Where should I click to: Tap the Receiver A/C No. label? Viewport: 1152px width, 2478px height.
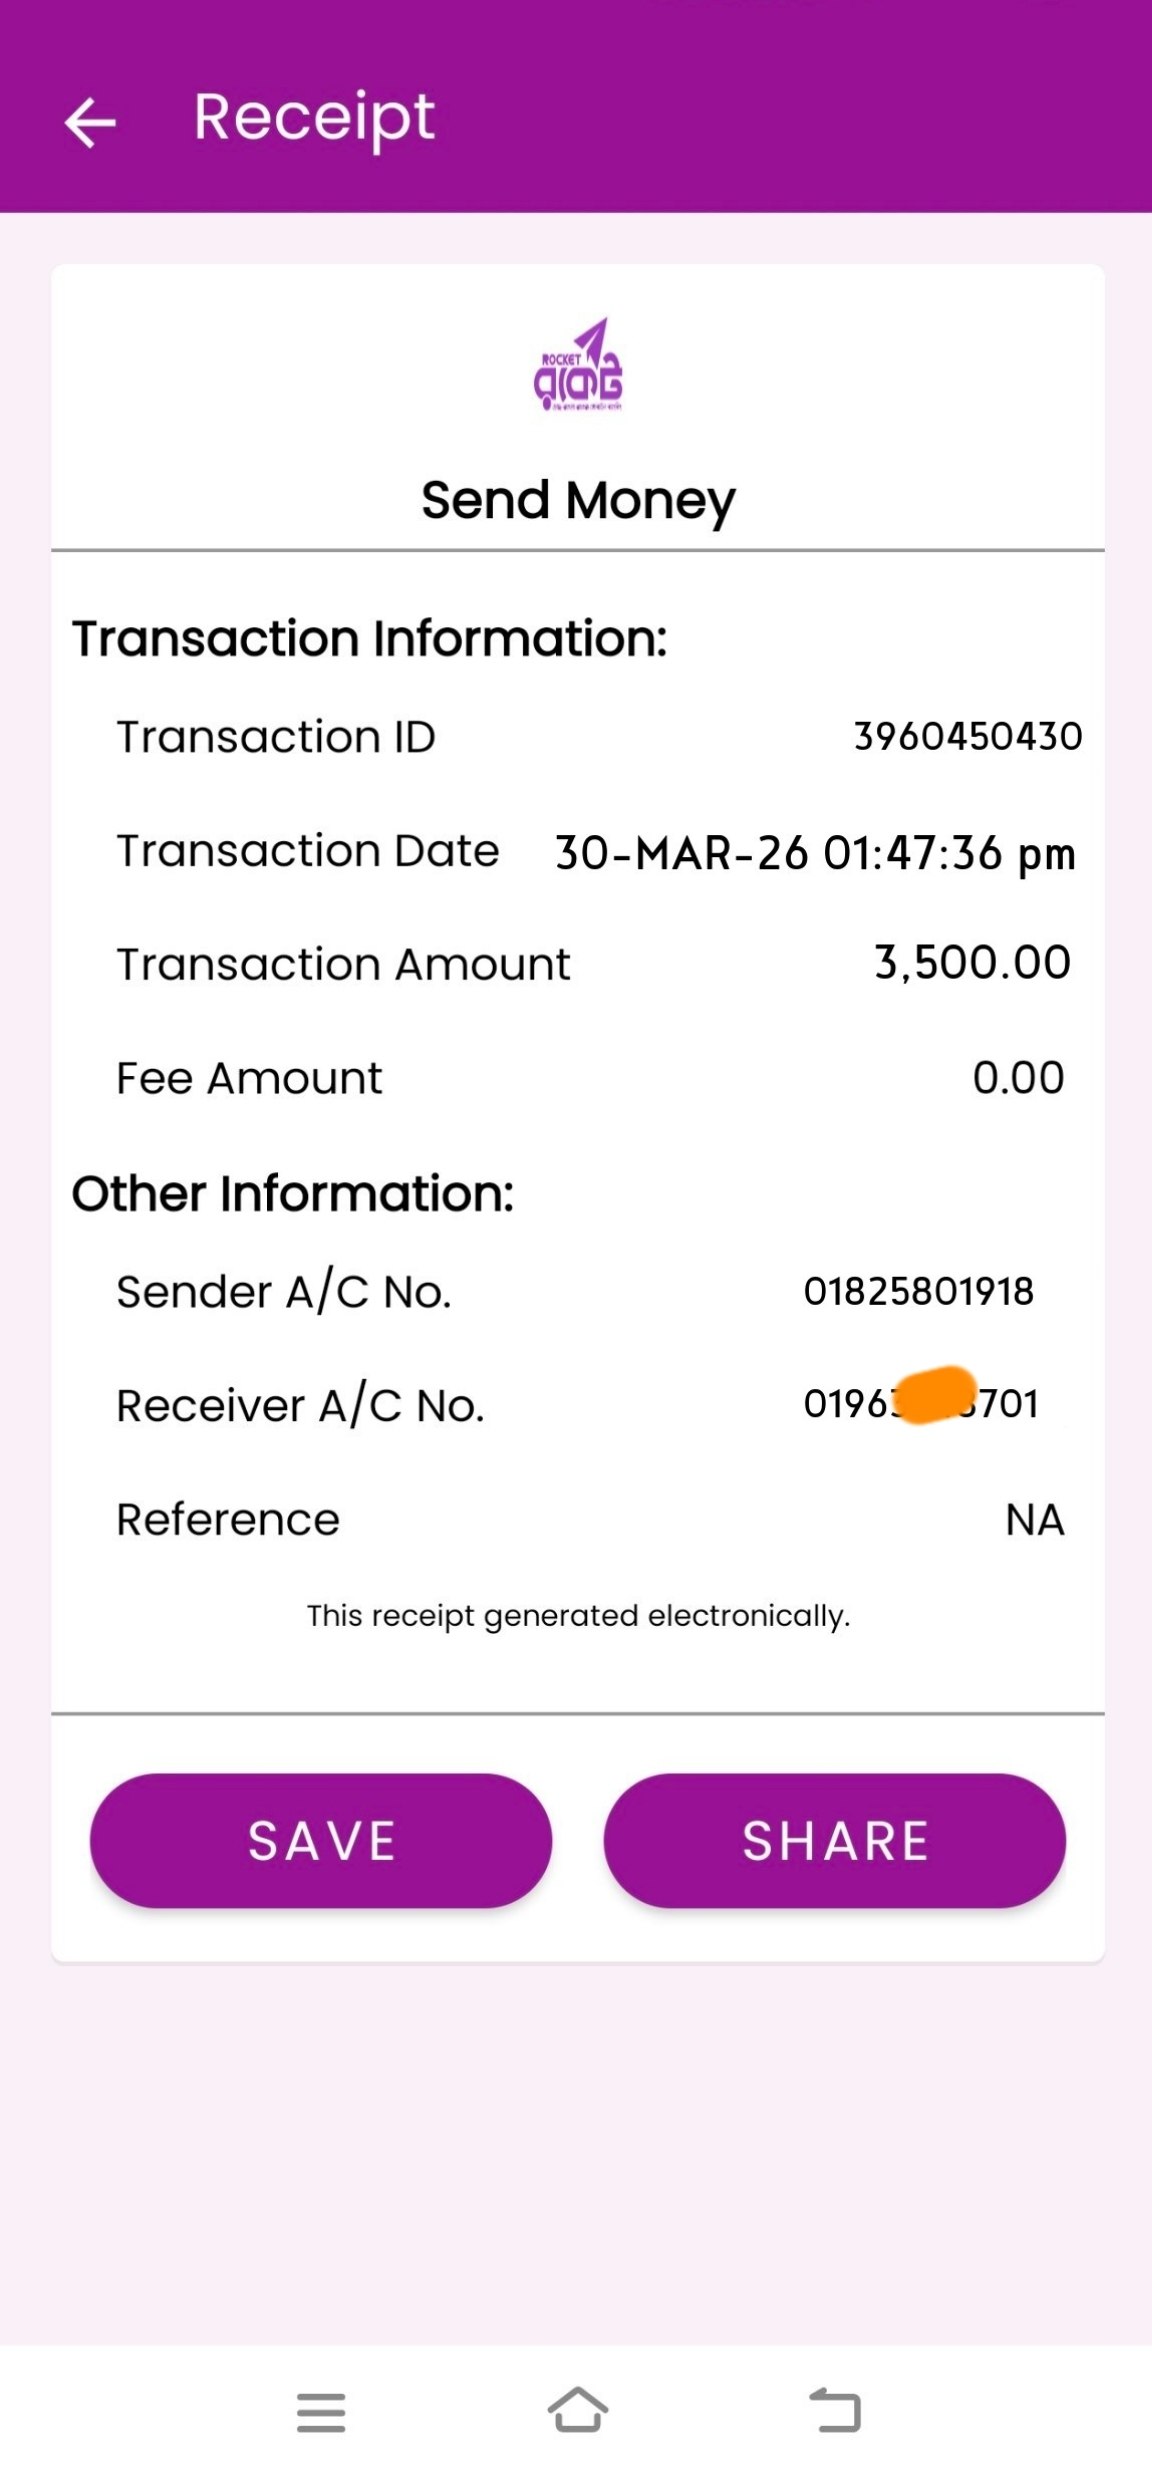[300, 1405]
